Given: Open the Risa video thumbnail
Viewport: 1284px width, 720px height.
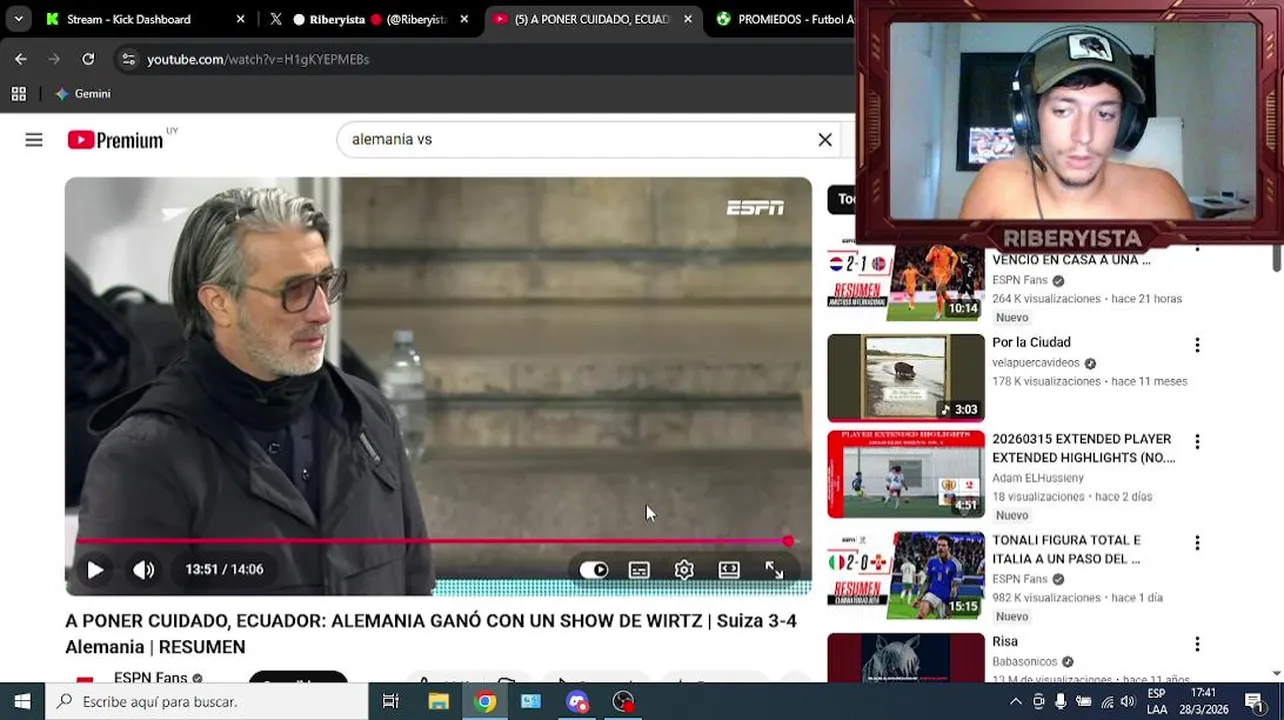Looking at the screenshot, I should pos(906,657).
